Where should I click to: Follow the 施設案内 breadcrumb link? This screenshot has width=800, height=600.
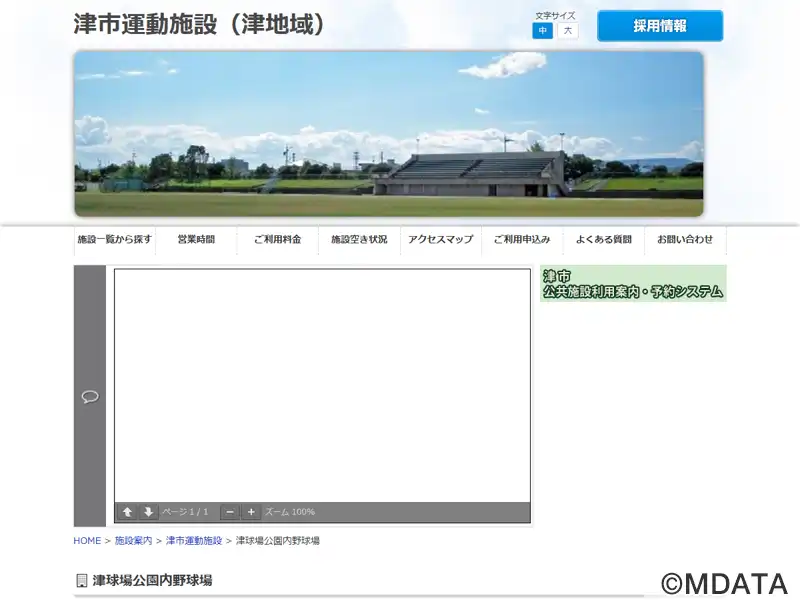133,541
